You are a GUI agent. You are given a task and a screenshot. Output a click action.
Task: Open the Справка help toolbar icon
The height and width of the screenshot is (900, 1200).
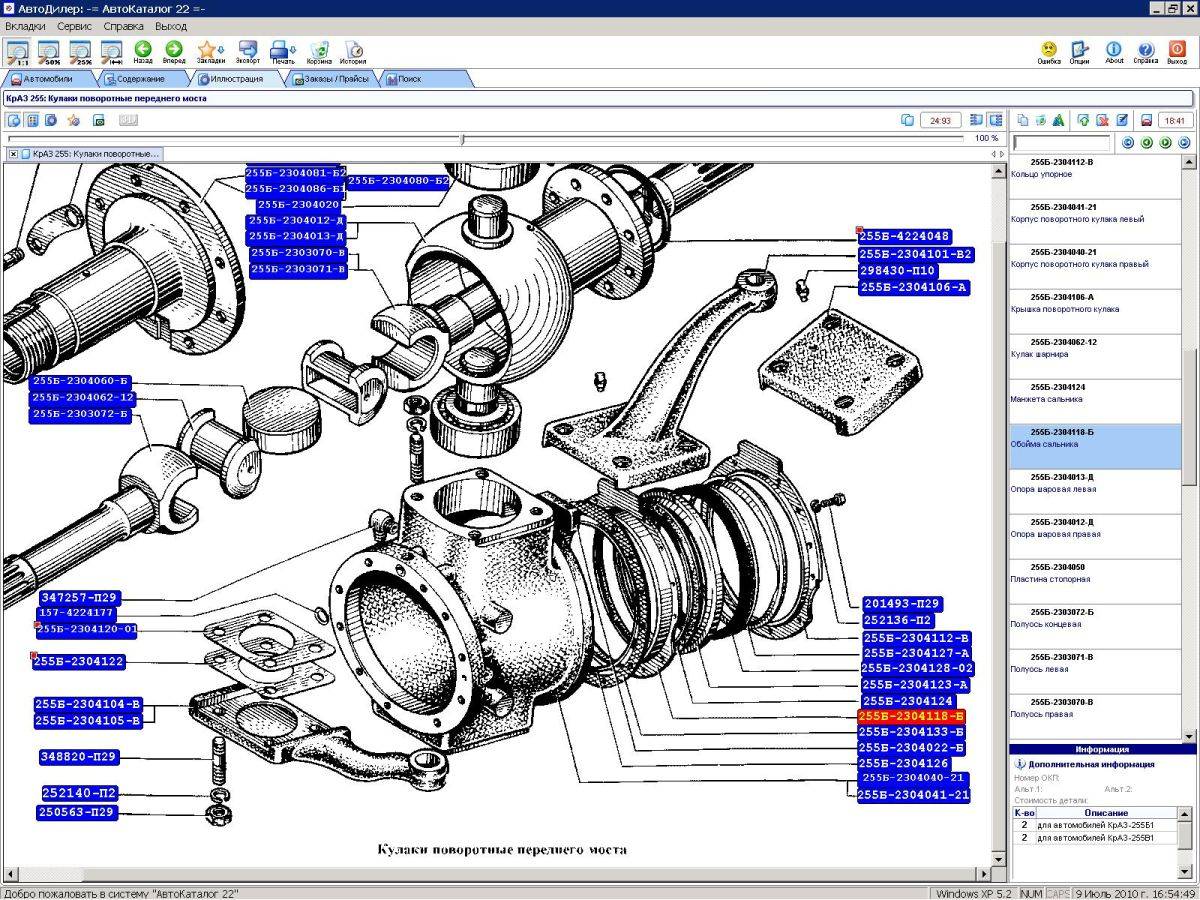click(1146, 51)
